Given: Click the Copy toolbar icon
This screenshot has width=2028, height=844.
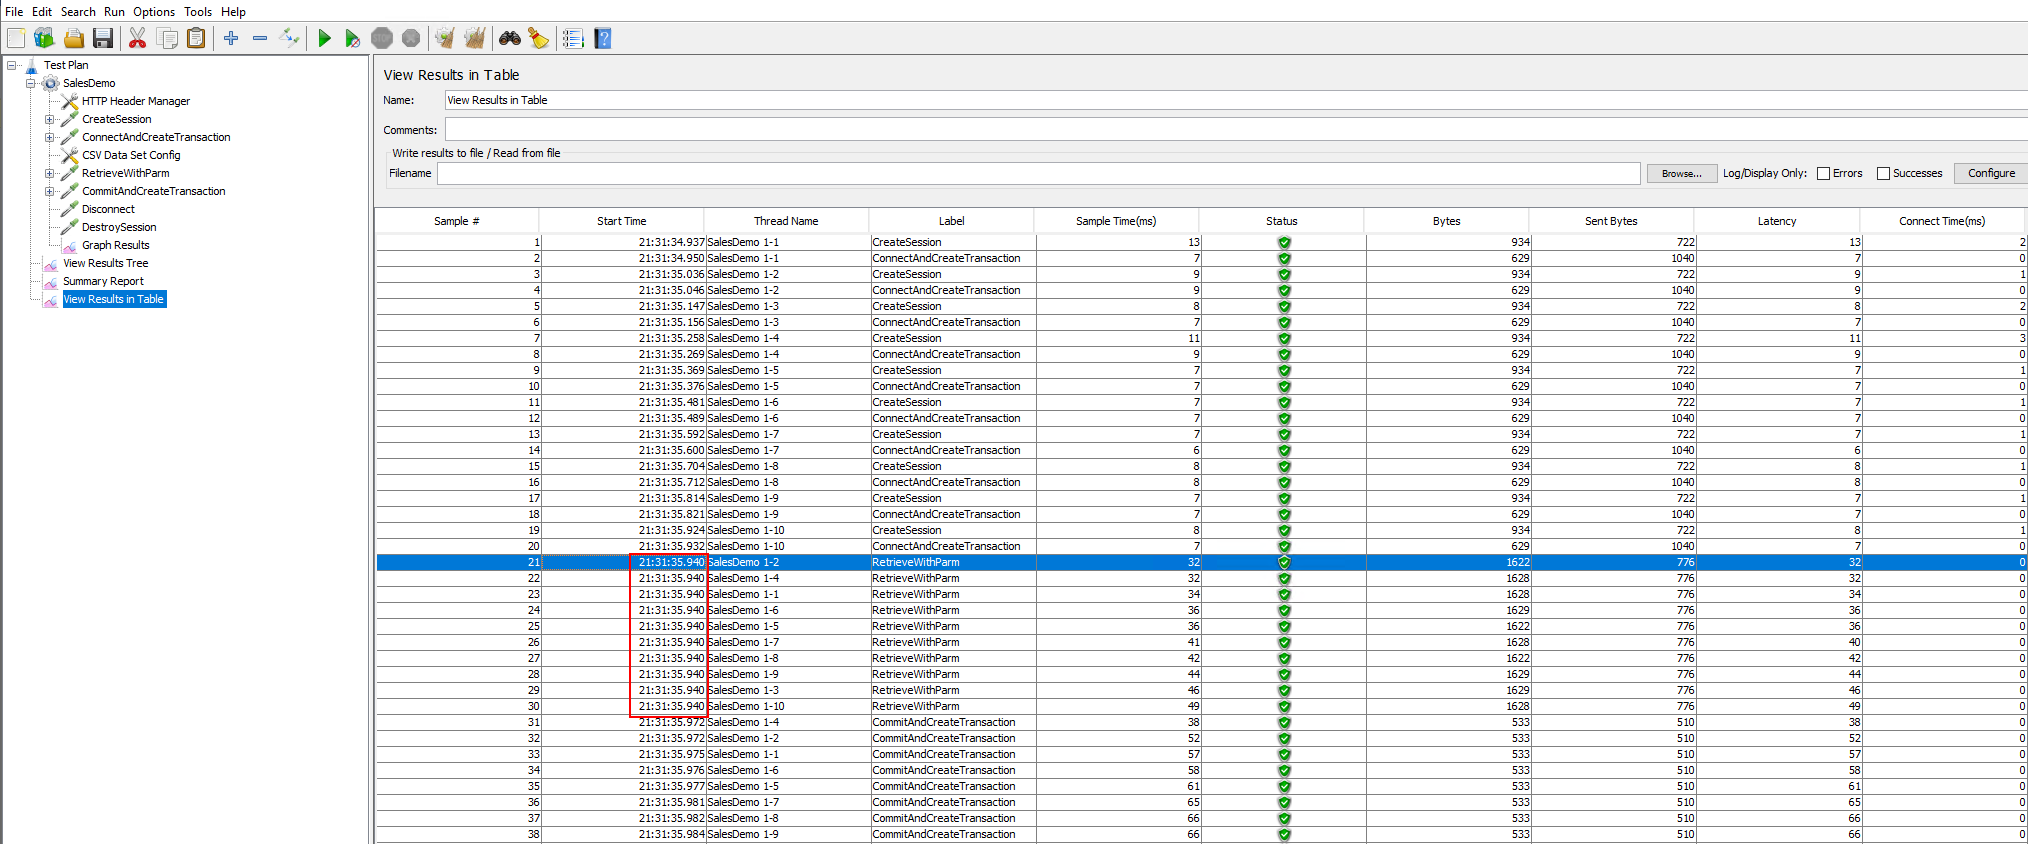Looking at the screenshot, I should coord(167,38).
